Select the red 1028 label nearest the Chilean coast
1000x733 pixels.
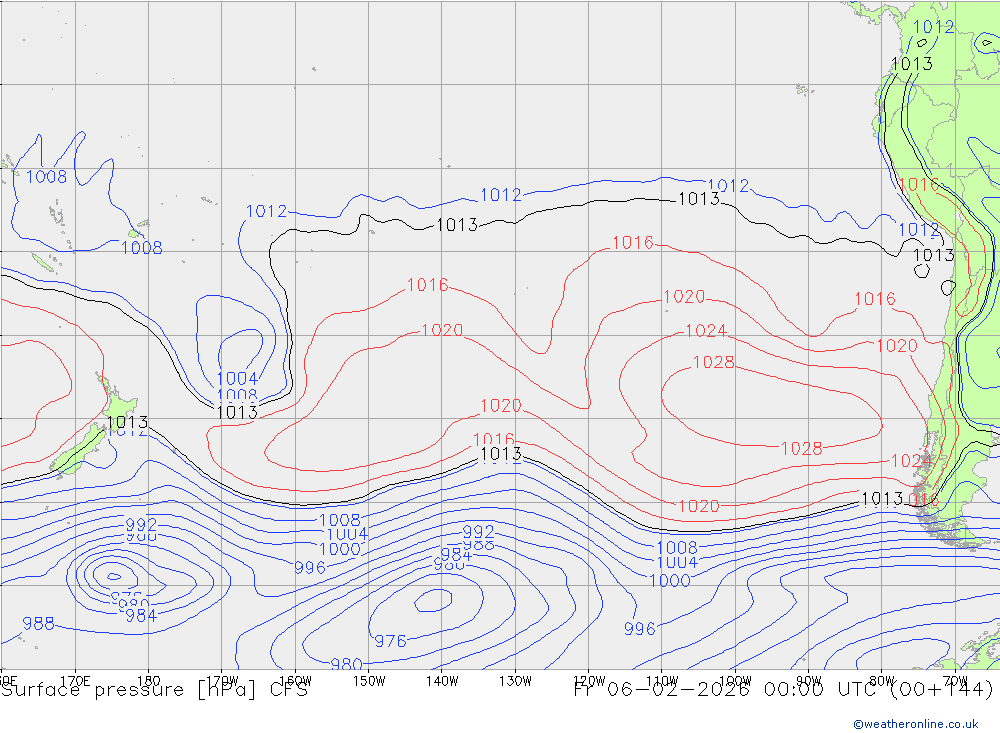click(x=801, y=449)
